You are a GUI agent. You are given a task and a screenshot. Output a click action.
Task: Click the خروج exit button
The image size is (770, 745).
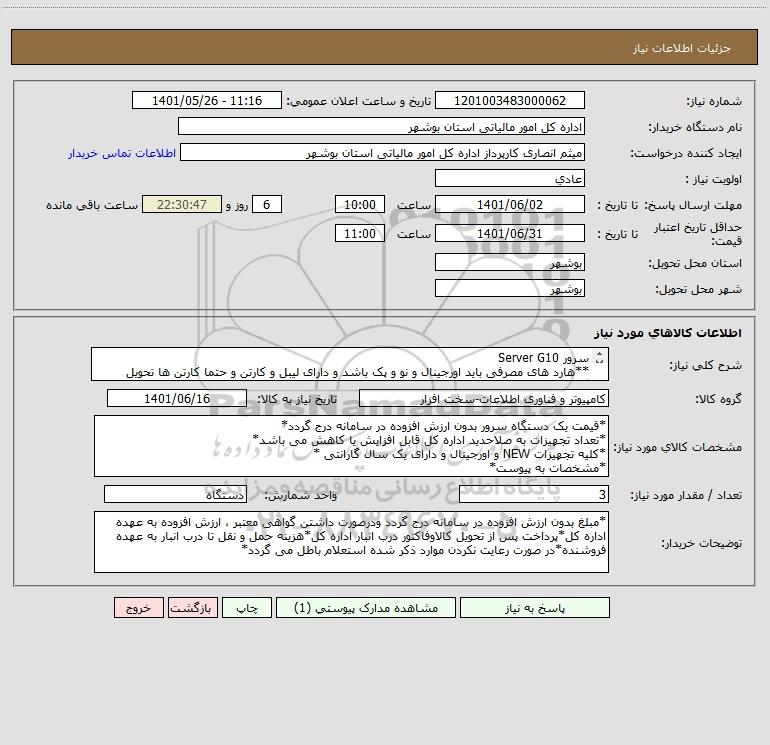pyautogui.click(x=138, y=608)
